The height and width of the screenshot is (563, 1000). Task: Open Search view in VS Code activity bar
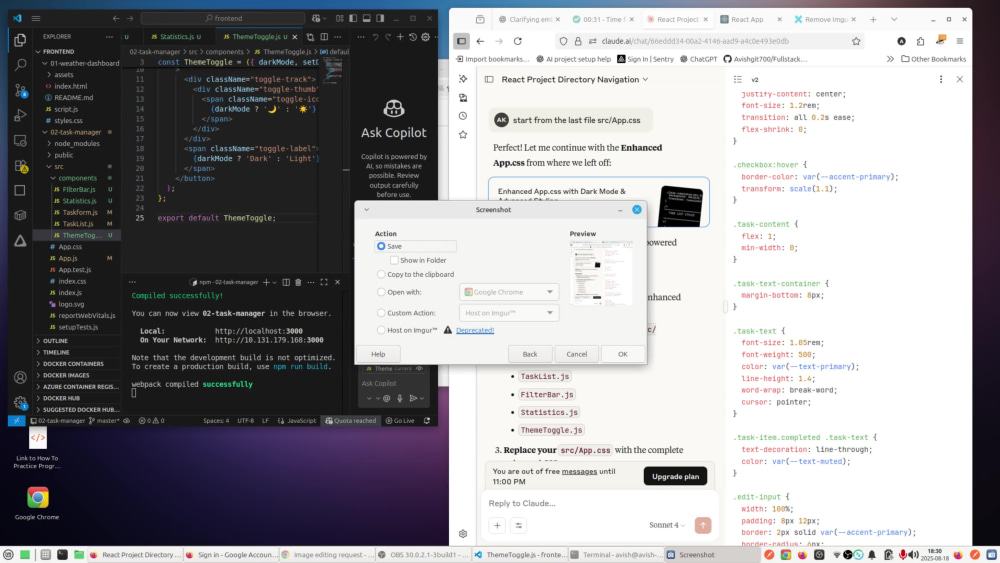20,65
